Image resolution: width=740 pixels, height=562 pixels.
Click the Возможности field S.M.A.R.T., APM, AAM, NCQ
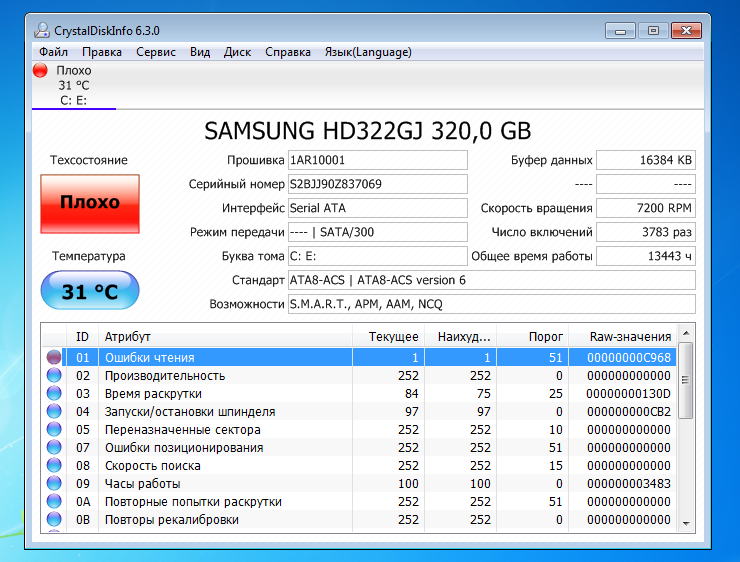[x=492, y=304]
